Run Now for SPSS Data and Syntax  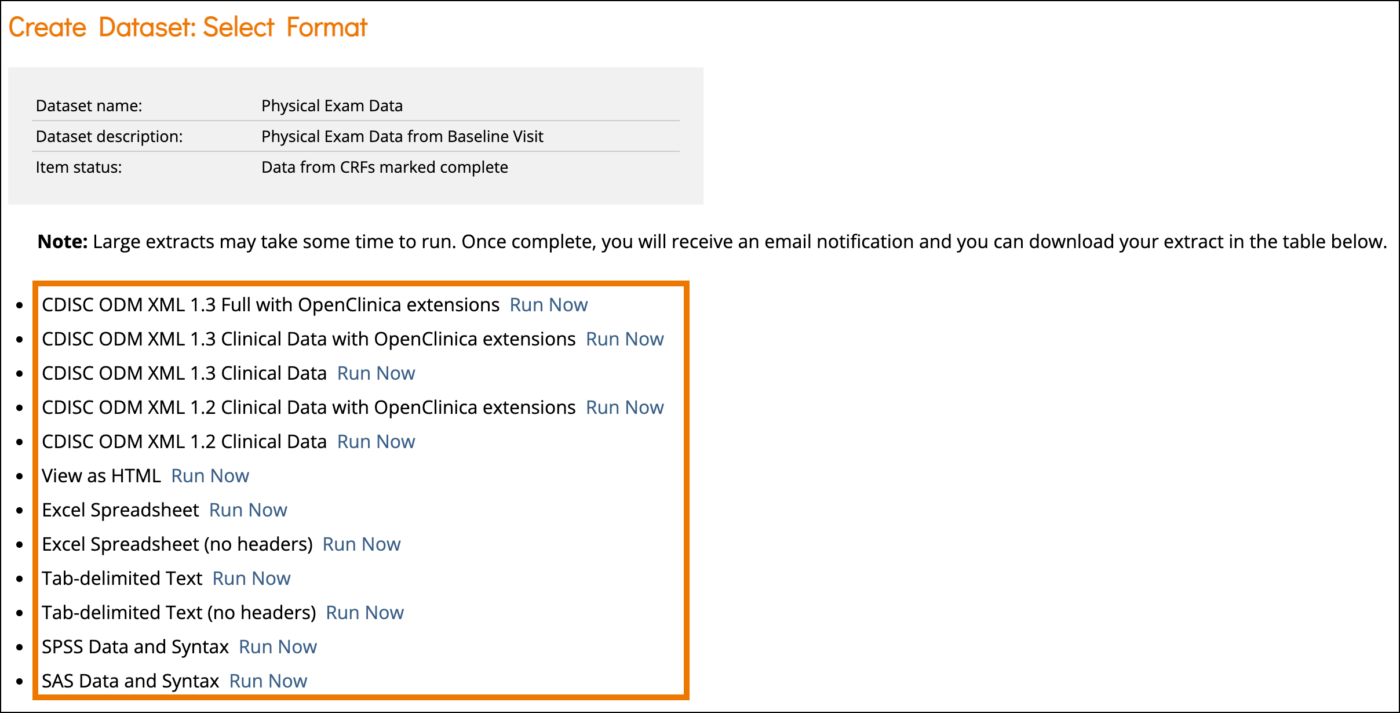[277, 646]
